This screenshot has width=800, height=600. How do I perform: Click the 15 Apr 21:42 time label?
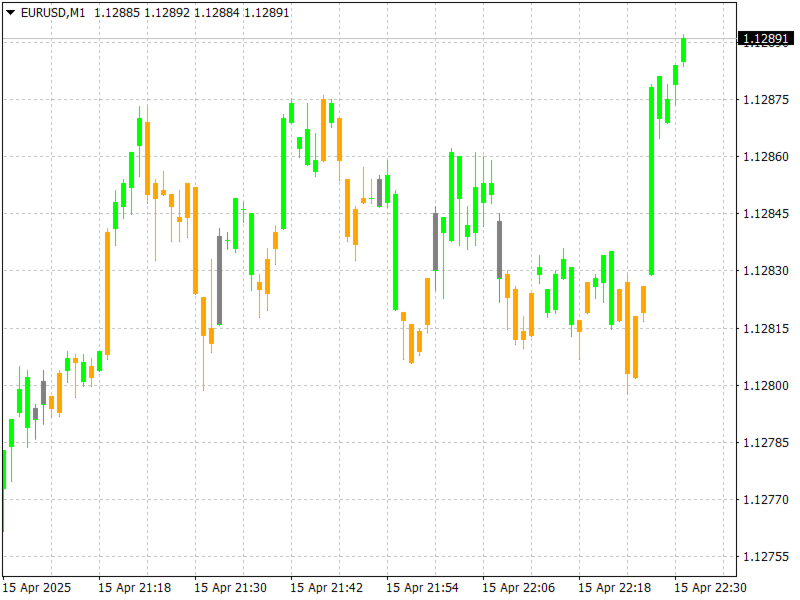pos(327,588)
